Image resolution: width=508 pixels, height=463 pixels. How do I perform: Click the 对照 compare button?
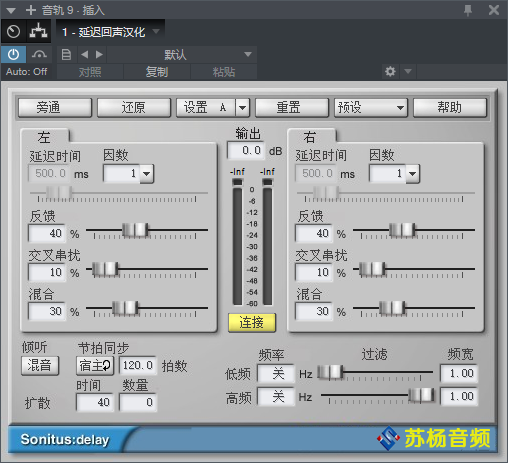(x=90, y=72)
